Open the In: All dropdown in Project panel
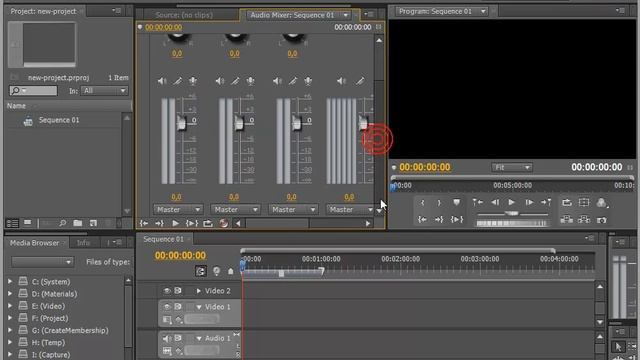The image size is (640, 360). pyautogui.click(x=104, y=91)
